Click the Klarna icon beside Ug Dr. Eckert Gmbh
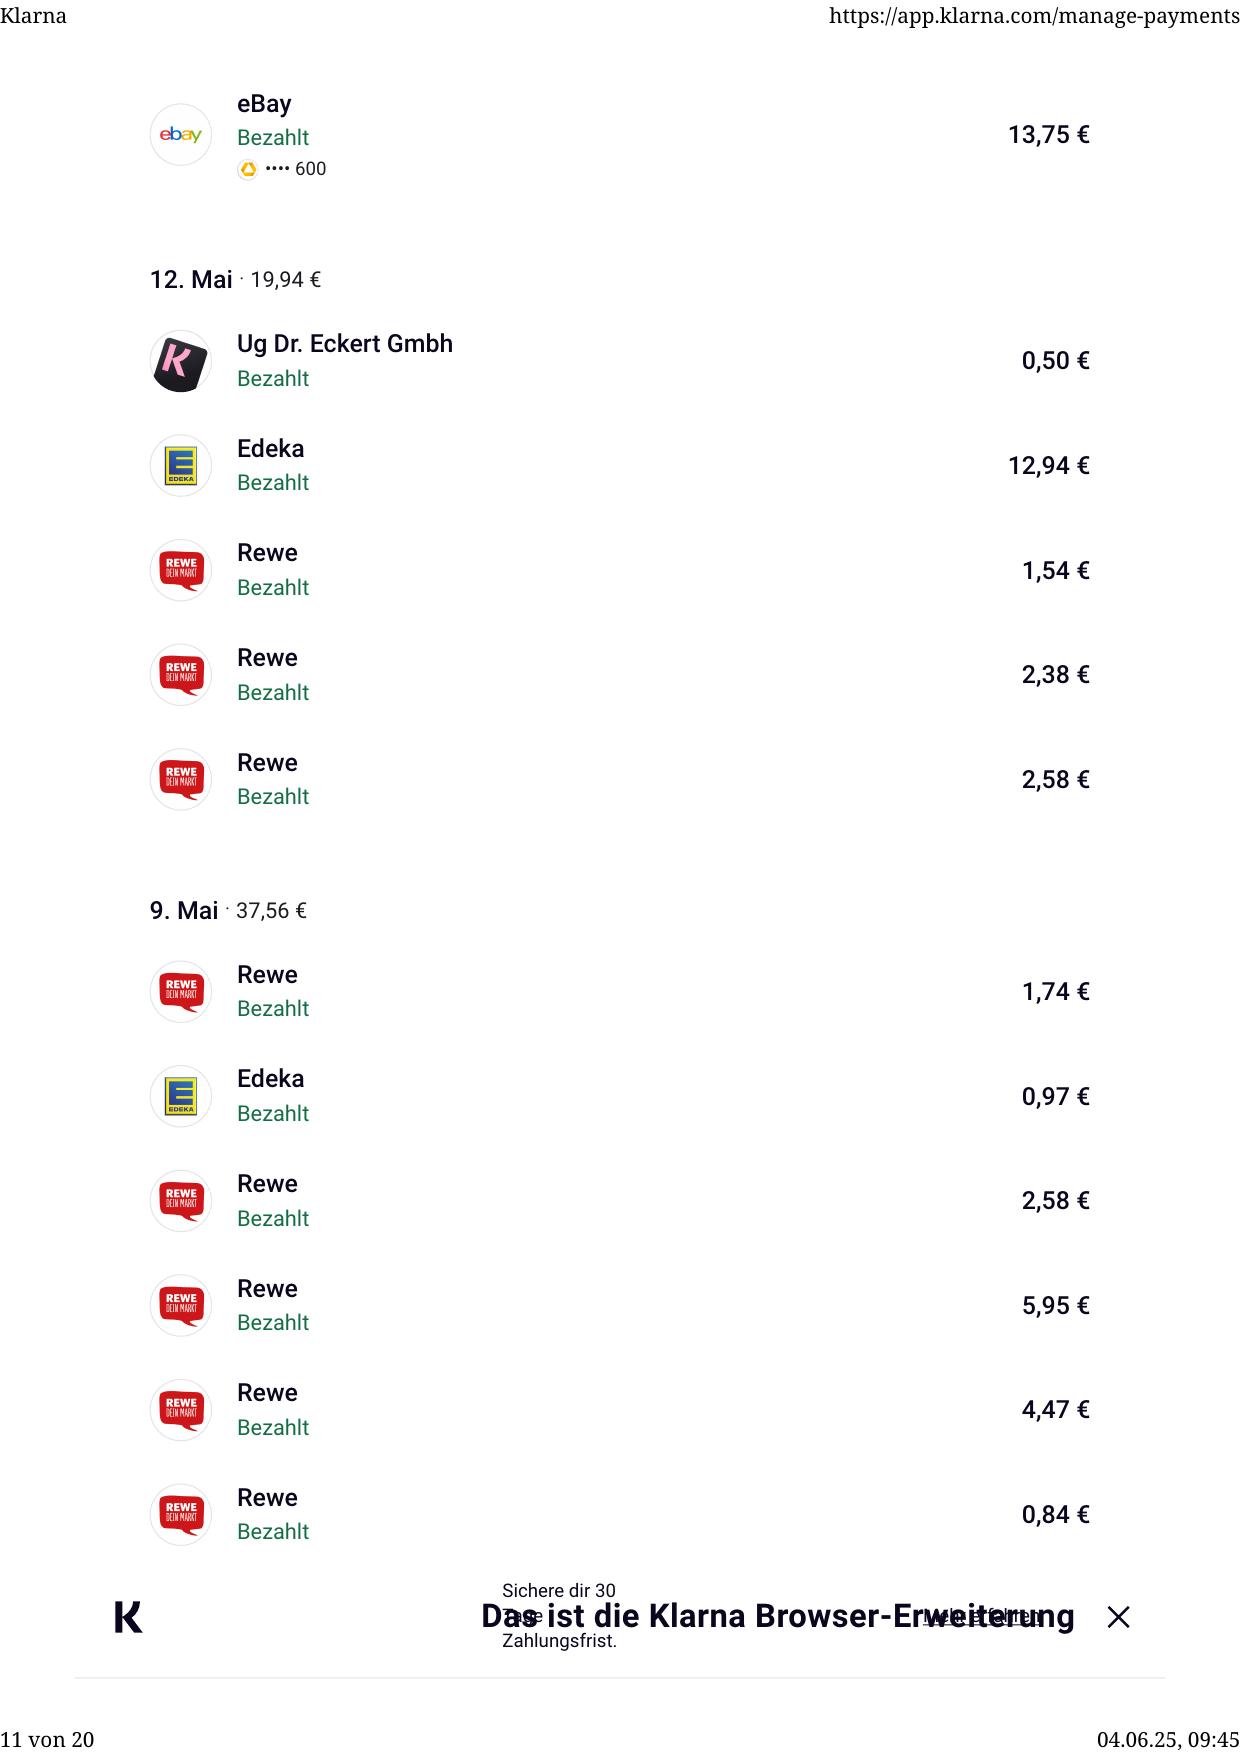1241x1754 pixels. [181, 361]
